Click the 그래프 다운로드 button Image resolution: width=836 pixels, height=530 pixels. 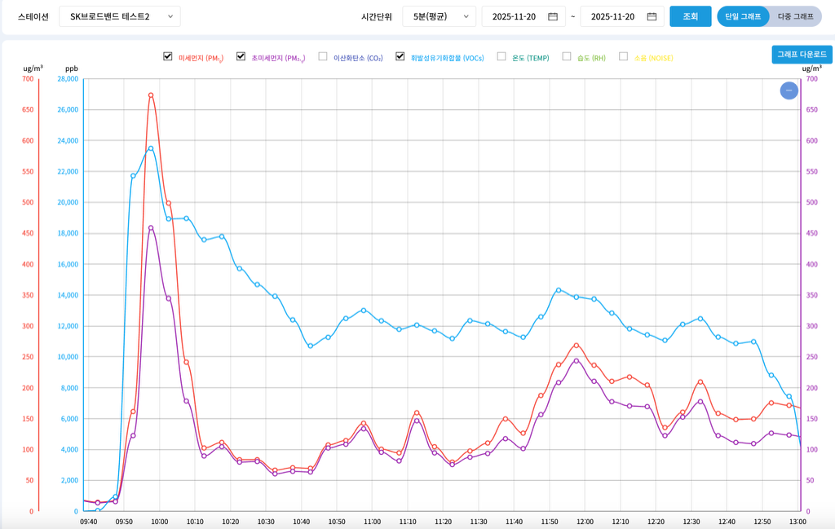(802, 54)
